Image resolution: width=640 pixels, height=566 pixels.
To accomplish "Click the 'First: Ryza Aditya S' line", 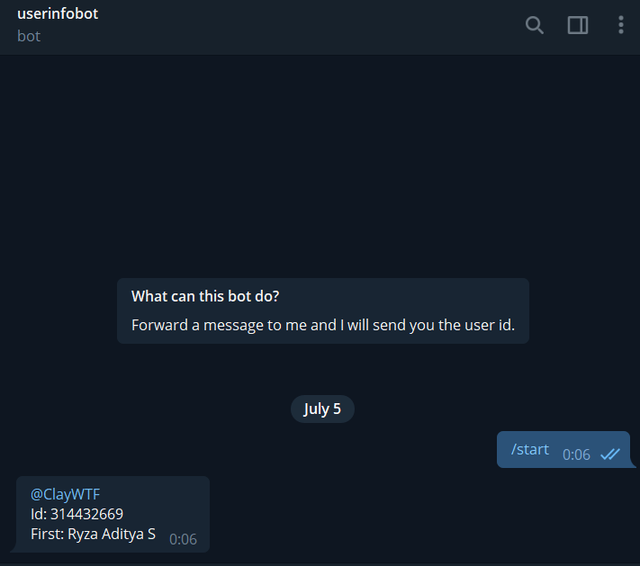I will (93, 534).
